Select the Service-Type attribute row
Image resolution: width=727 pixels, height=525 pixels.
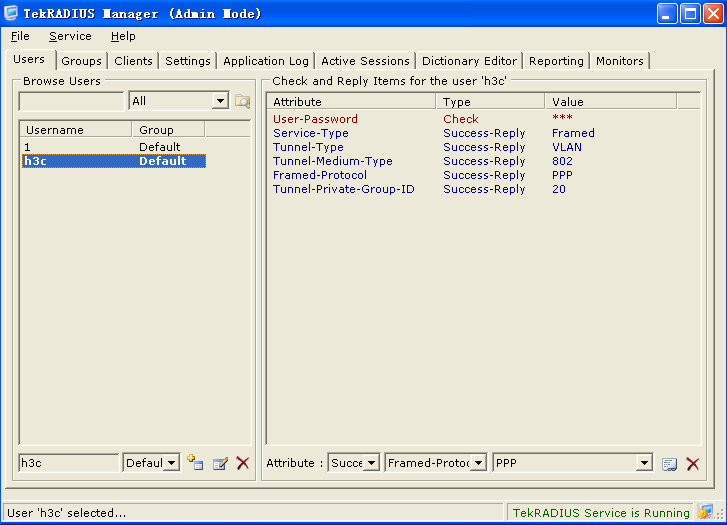point(472,133)
